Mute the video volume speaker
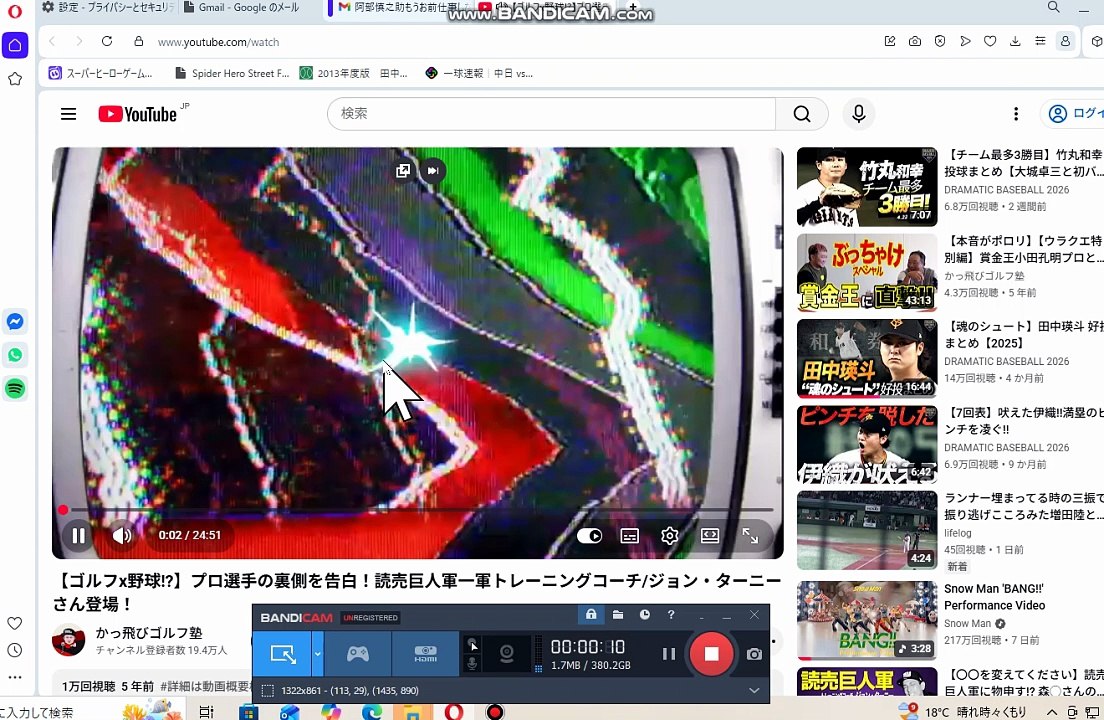This screenshot has height=720, width=1104. tap(122, 536)
